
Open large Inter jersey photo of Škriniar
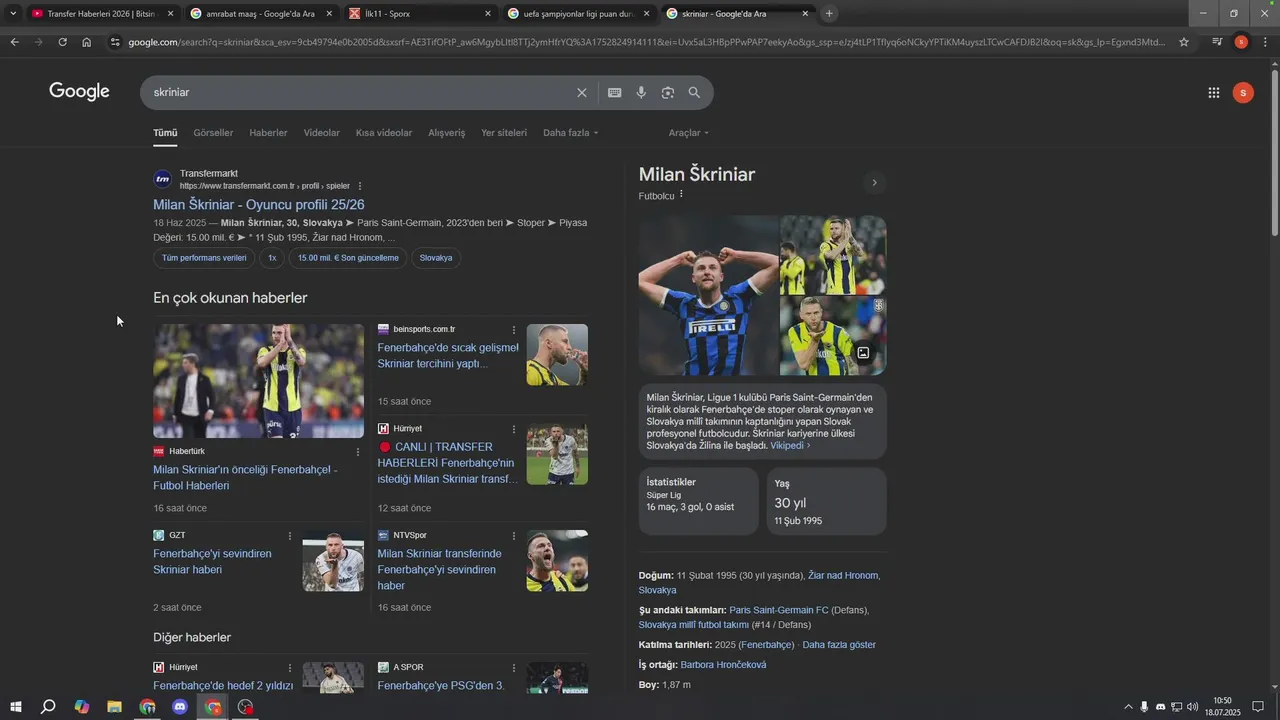(708, 295)
